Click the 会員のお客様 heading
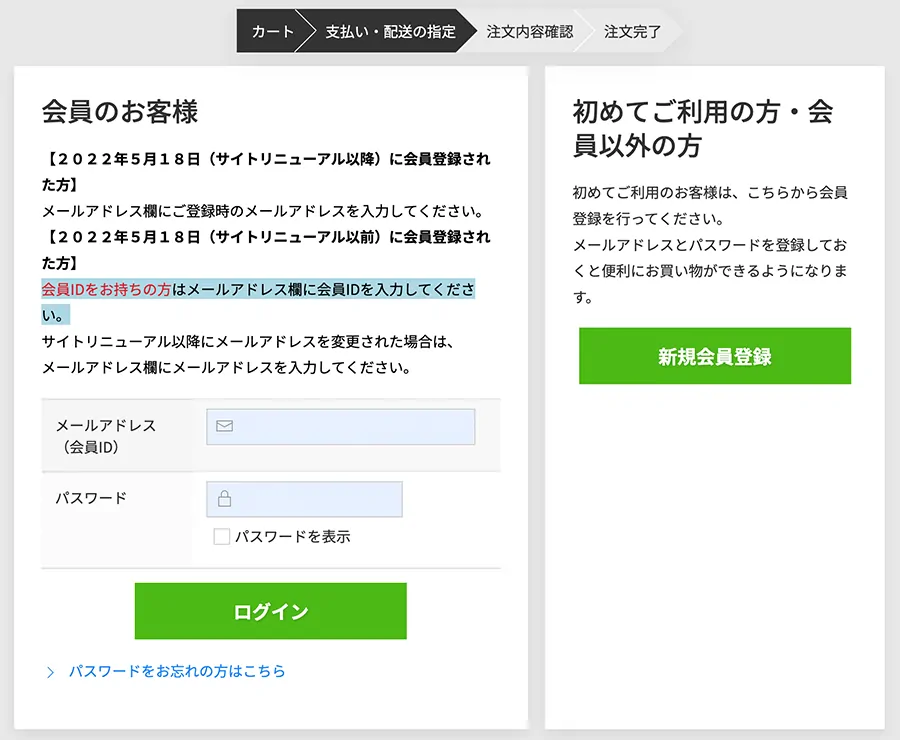 [x=120, y=111]
